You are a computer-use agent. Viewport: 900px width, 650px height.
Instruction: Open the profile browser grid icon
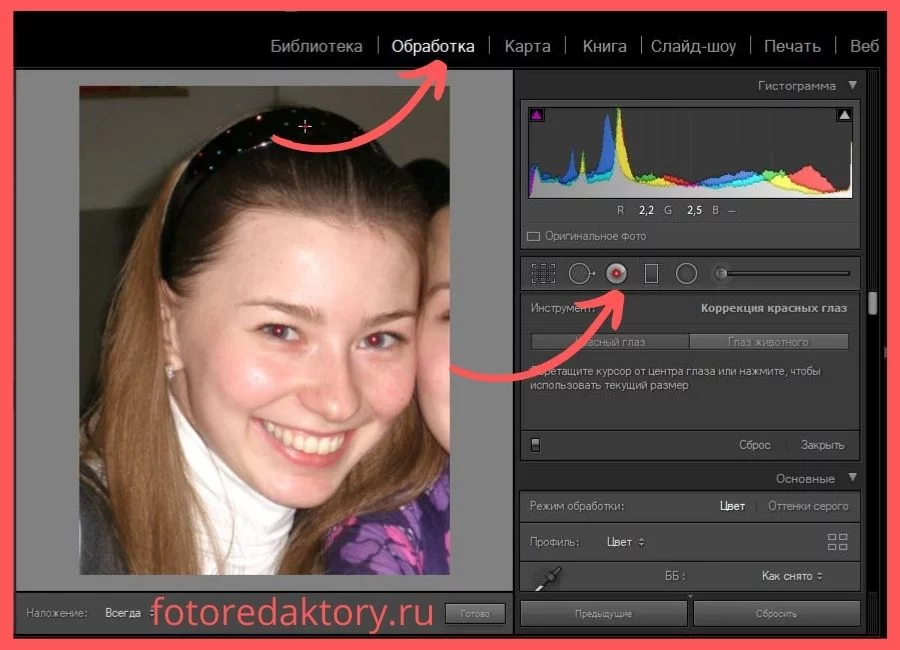tap(837, 542)
